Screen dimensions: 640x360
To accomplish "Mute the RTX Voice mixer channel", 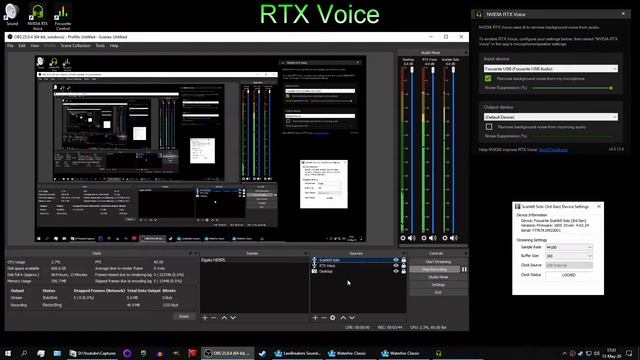I will (x=433, y=238).
